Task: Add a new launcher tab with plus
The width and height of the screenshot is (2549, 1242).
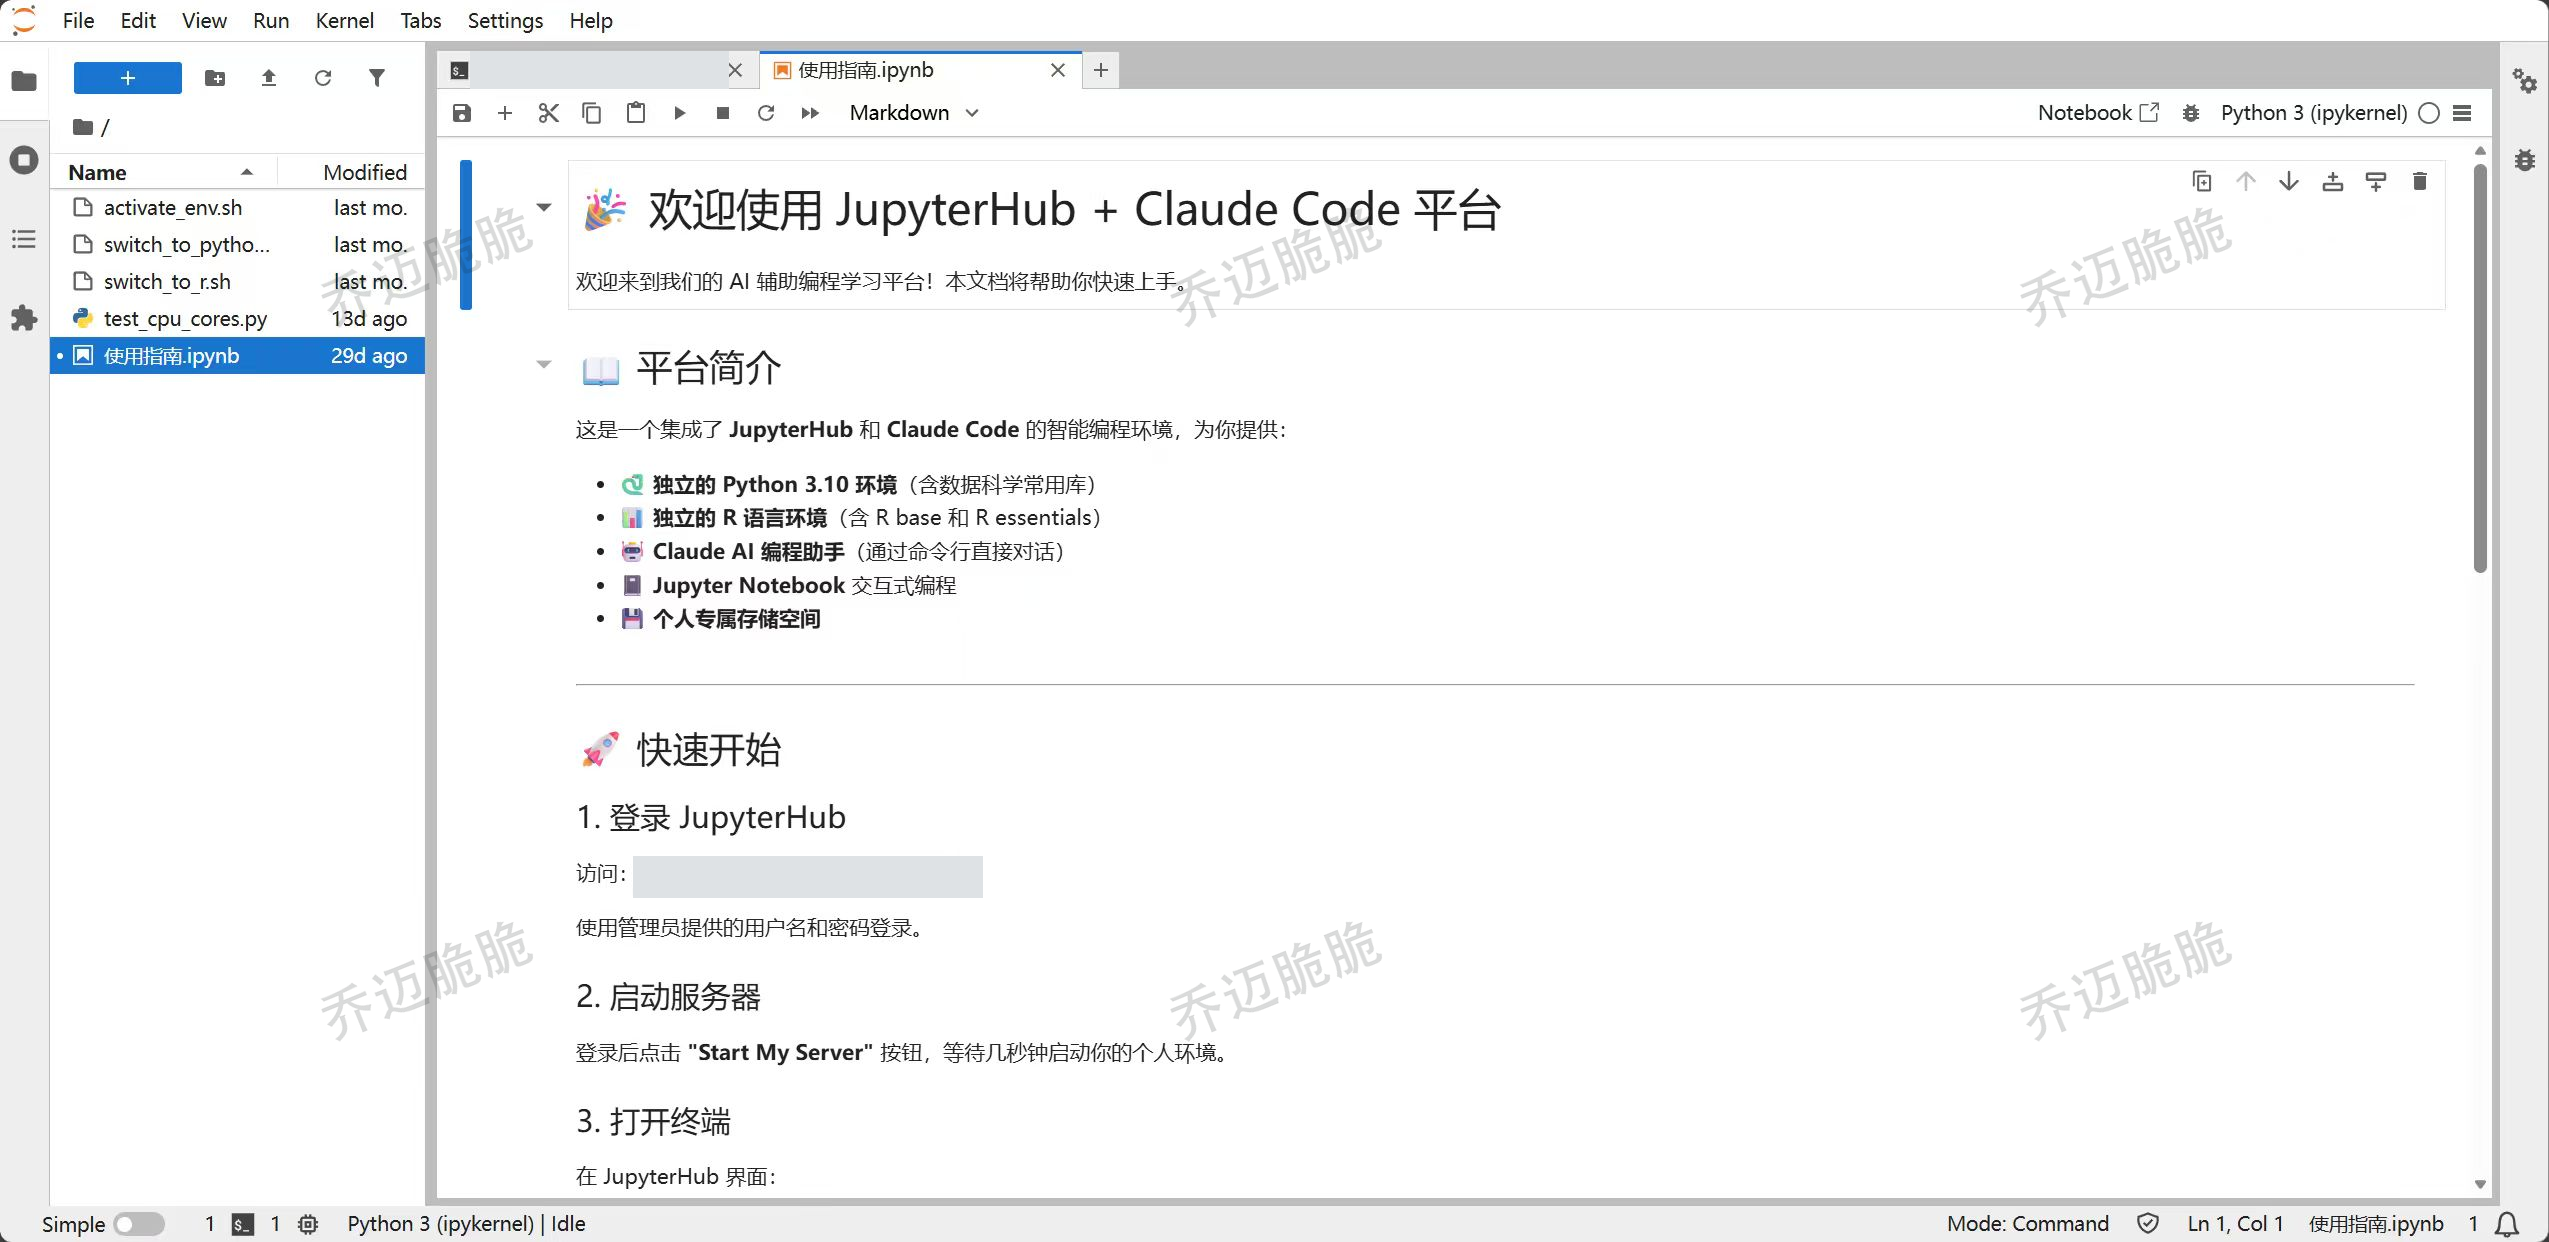Action: coord(1101,70)
